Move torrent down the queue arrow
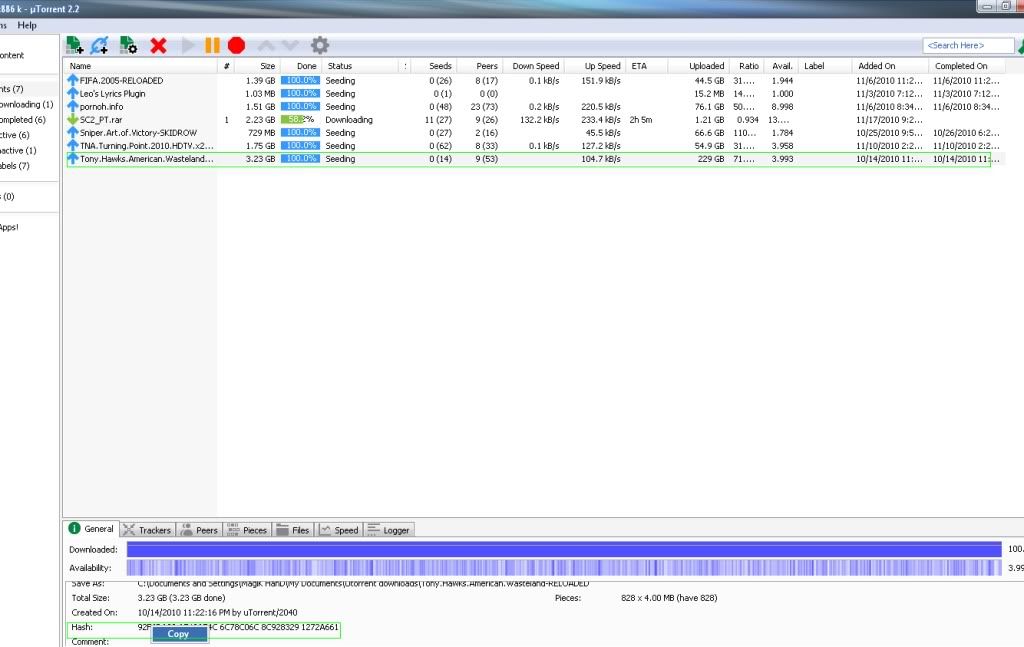 pyautogui.click(x=290, y=45)
